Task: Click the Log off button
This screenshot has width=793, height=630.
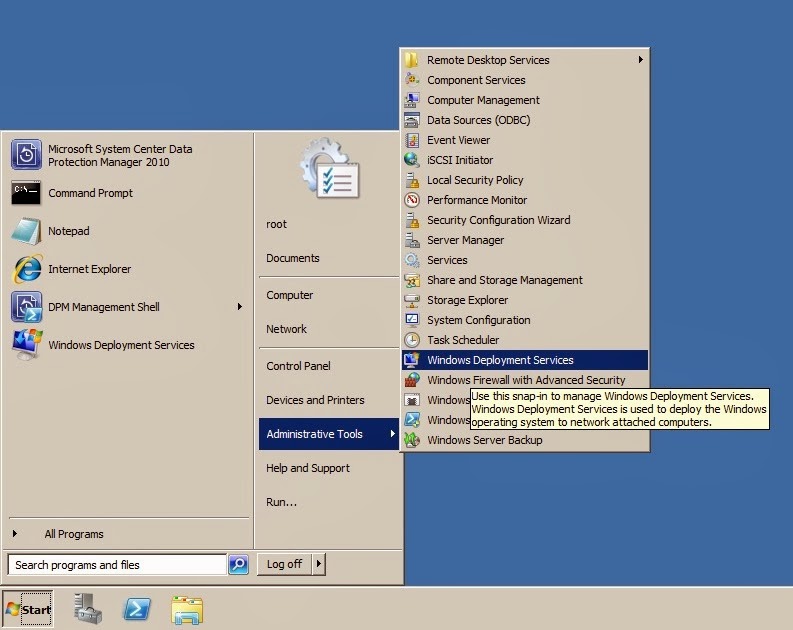Action: [x=284, y=564]
